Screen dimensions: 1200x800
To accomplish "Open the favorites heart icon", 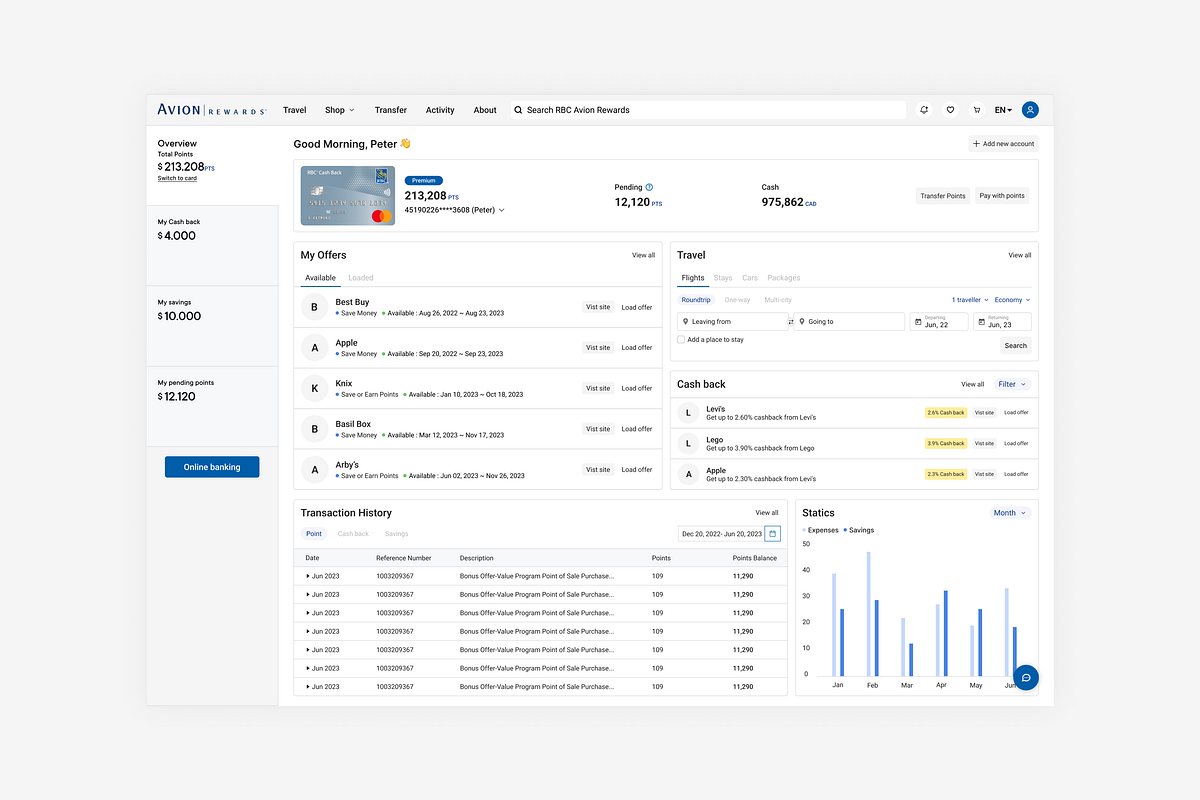I will [x=950, y=110].
